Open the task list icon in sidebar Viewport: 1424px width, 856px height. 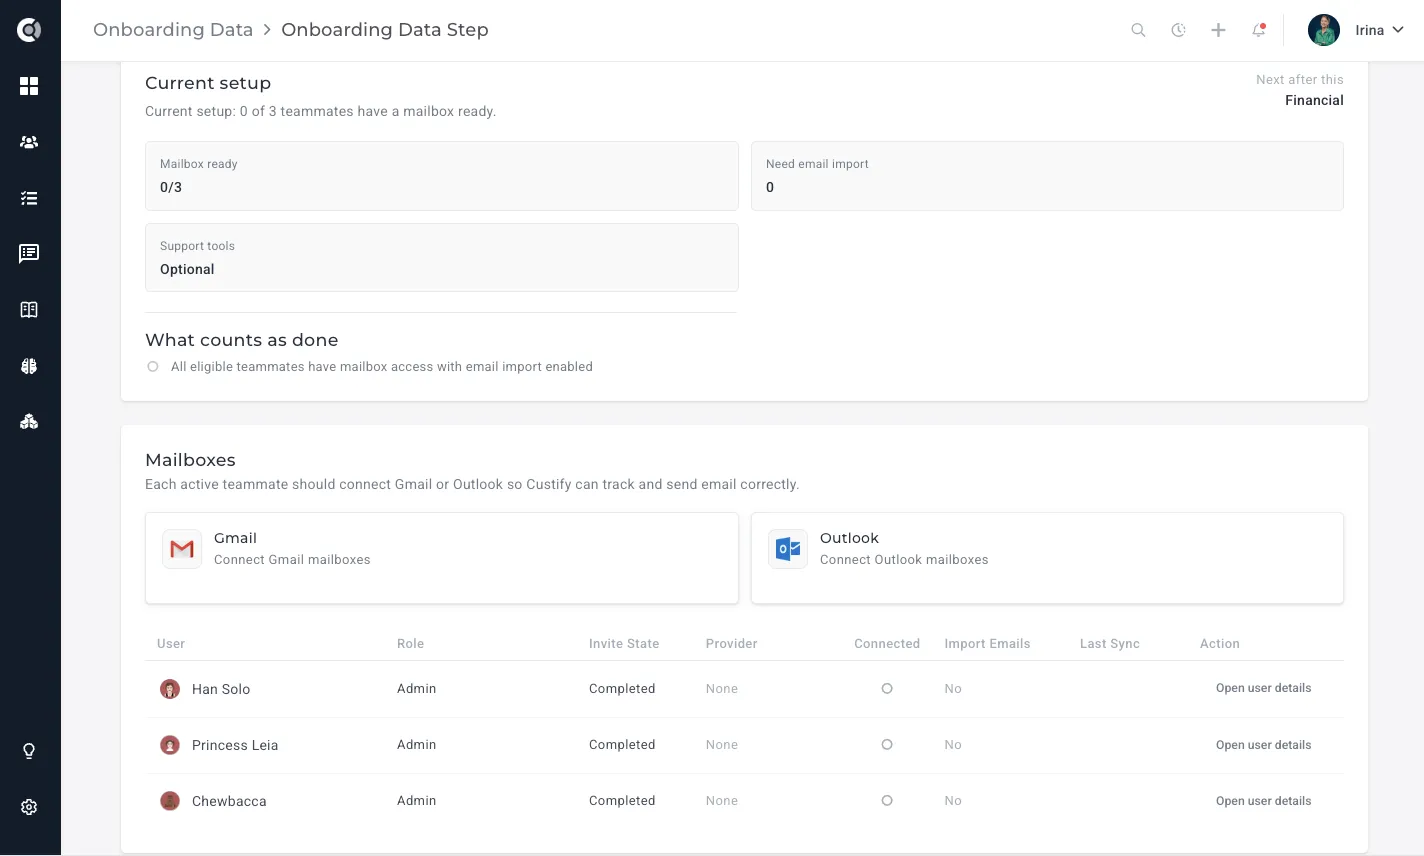pyautogui.click(x=29, y=198)
